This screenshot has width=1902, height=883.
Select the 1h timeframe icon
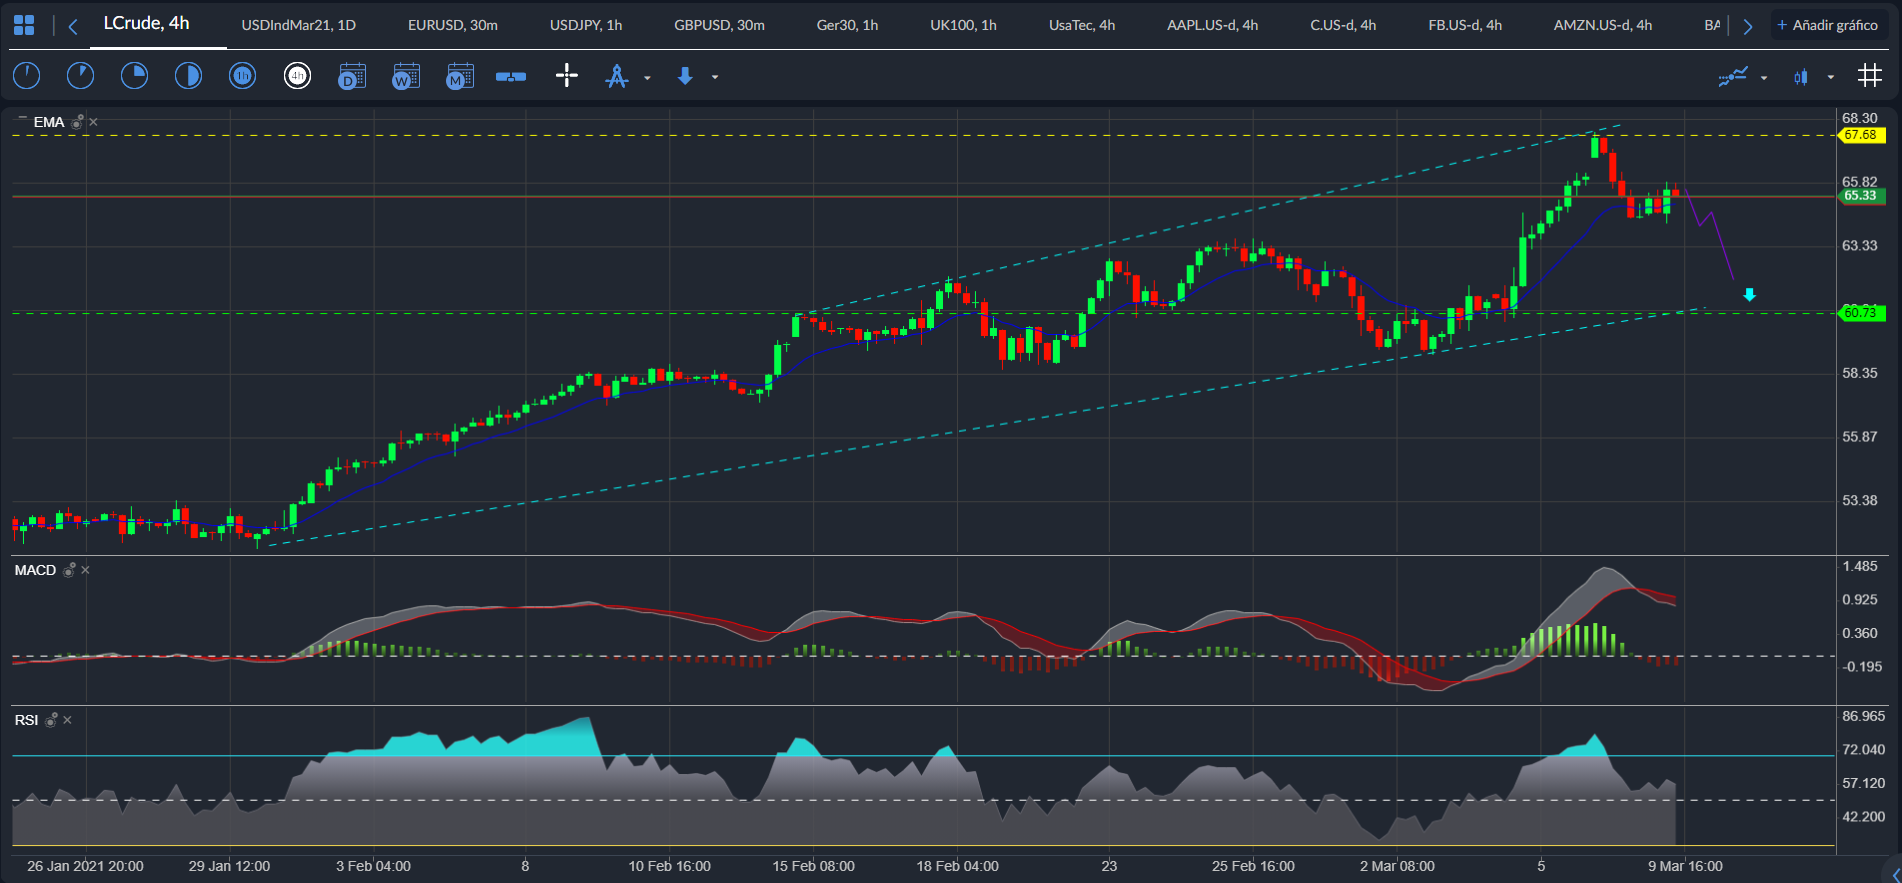coord(243,76)
